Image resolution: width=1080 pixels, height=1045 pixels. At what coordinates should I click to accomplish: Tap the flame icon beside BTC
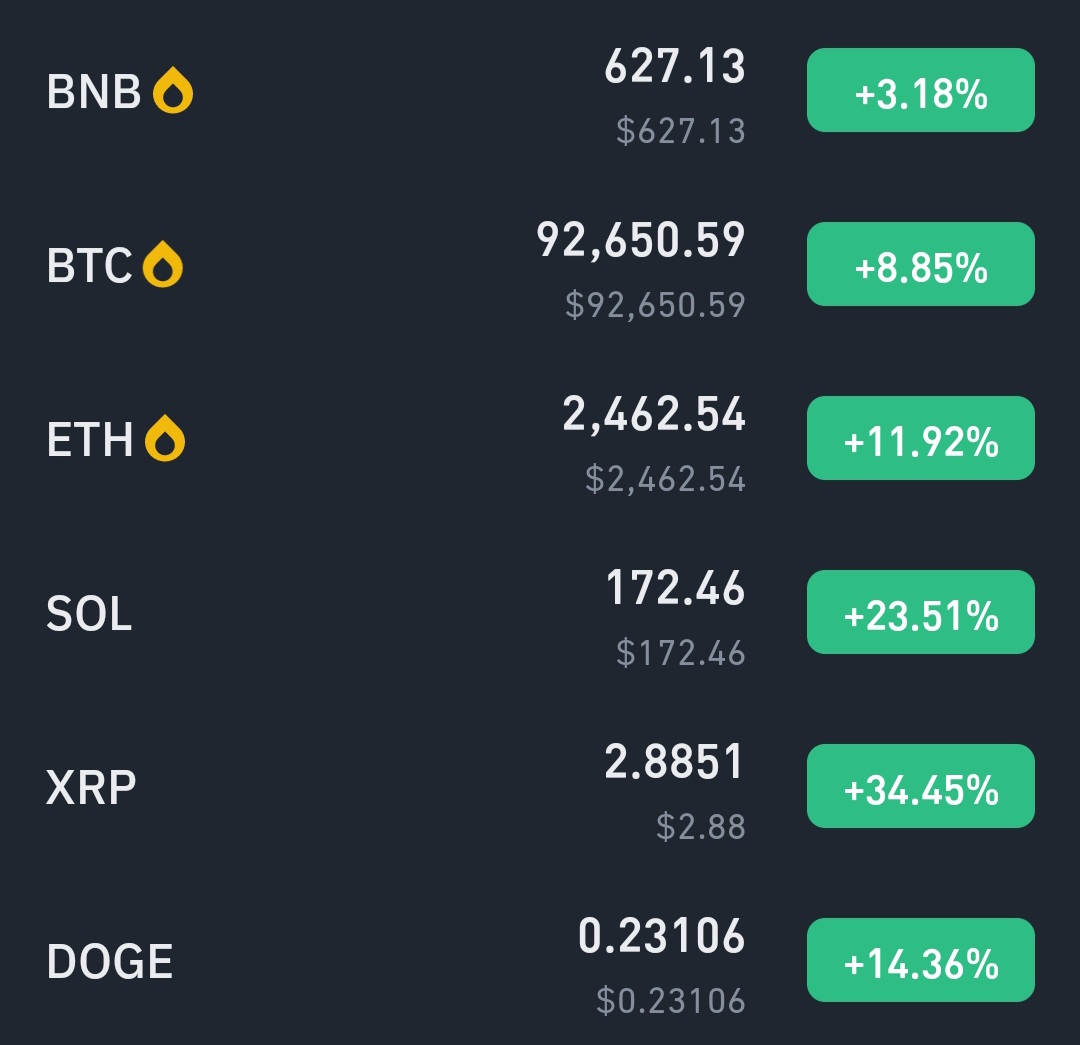(163, 265)
